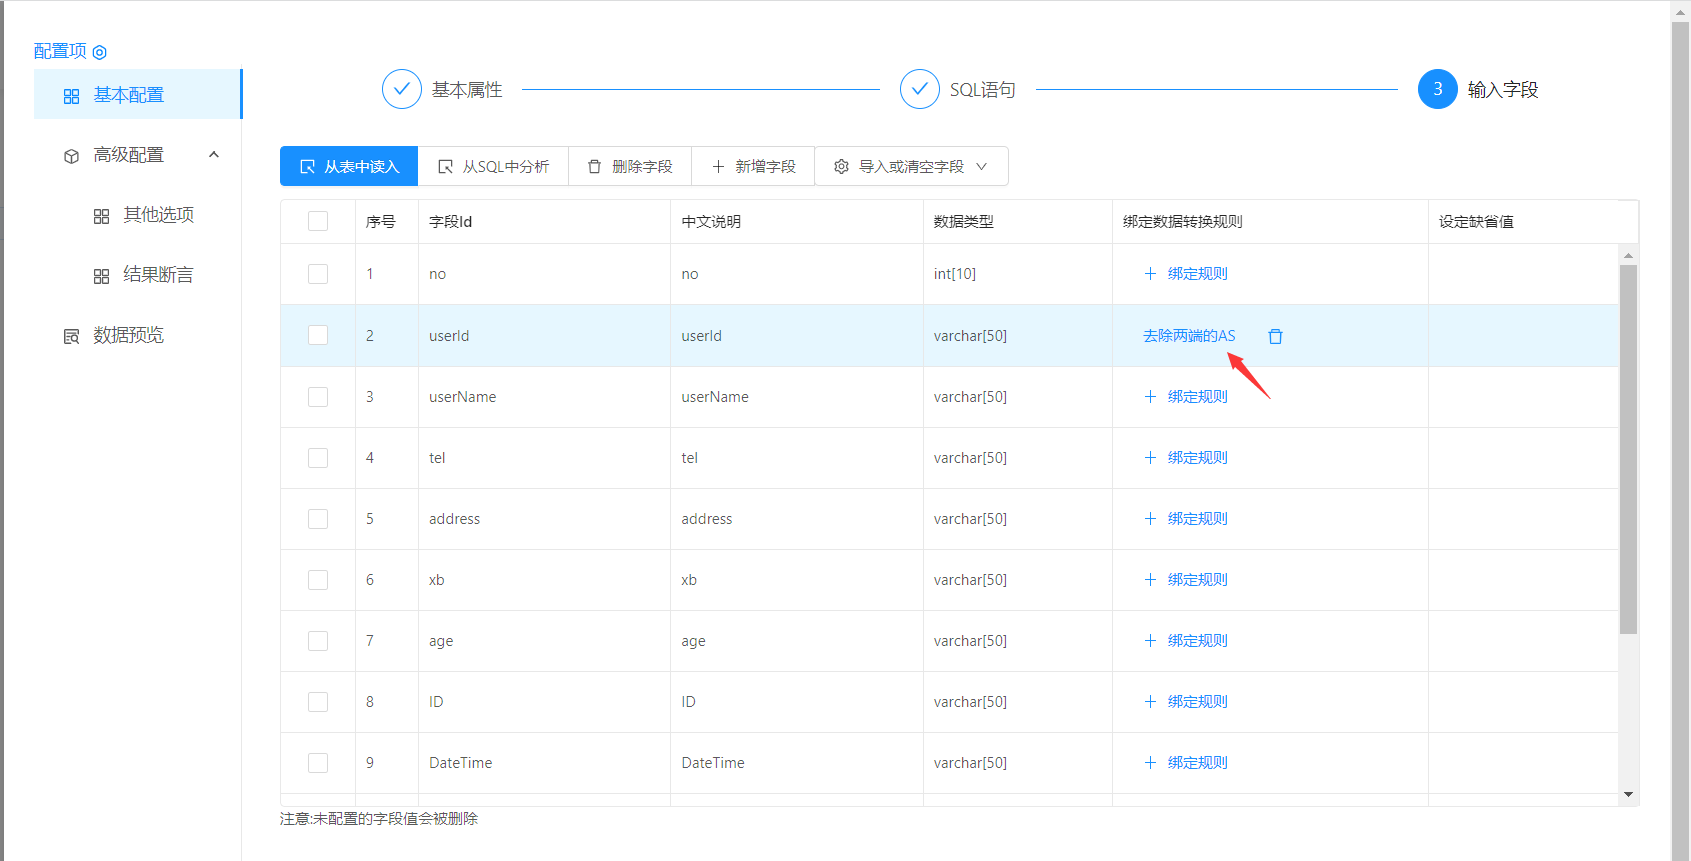Click the 数据预览 sidebar icon

point(71,336)
